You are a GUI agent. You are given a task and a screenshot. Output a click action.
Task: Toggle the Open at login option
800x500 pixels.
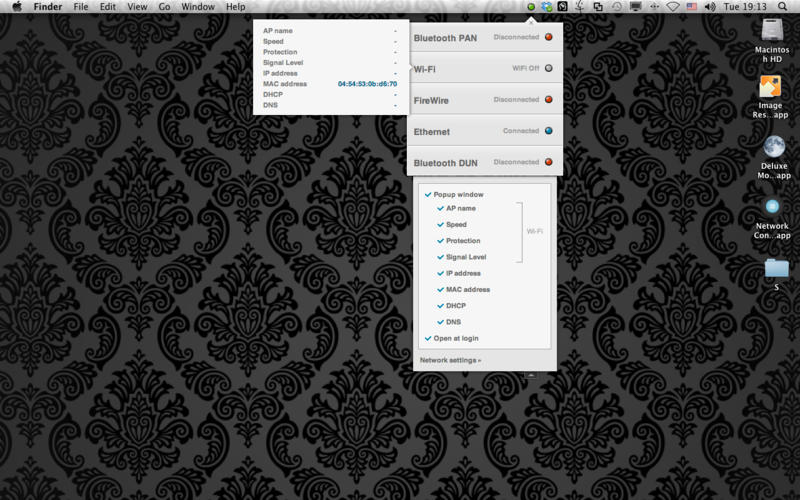428,338
